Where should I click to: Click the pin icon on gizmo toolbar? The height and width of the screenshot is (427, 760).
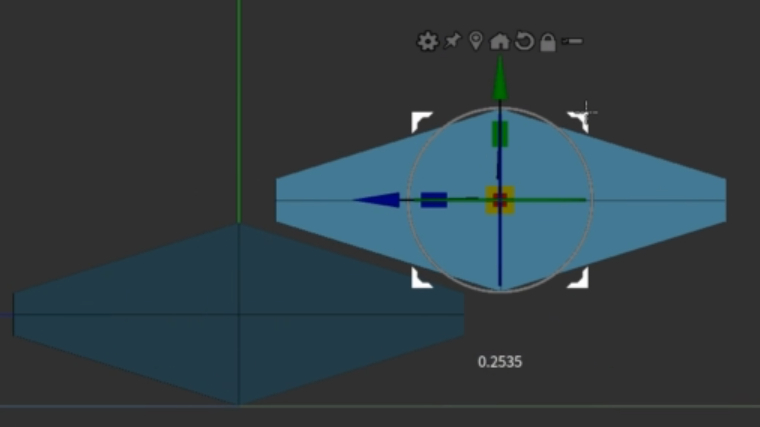(x=452, y=41)
